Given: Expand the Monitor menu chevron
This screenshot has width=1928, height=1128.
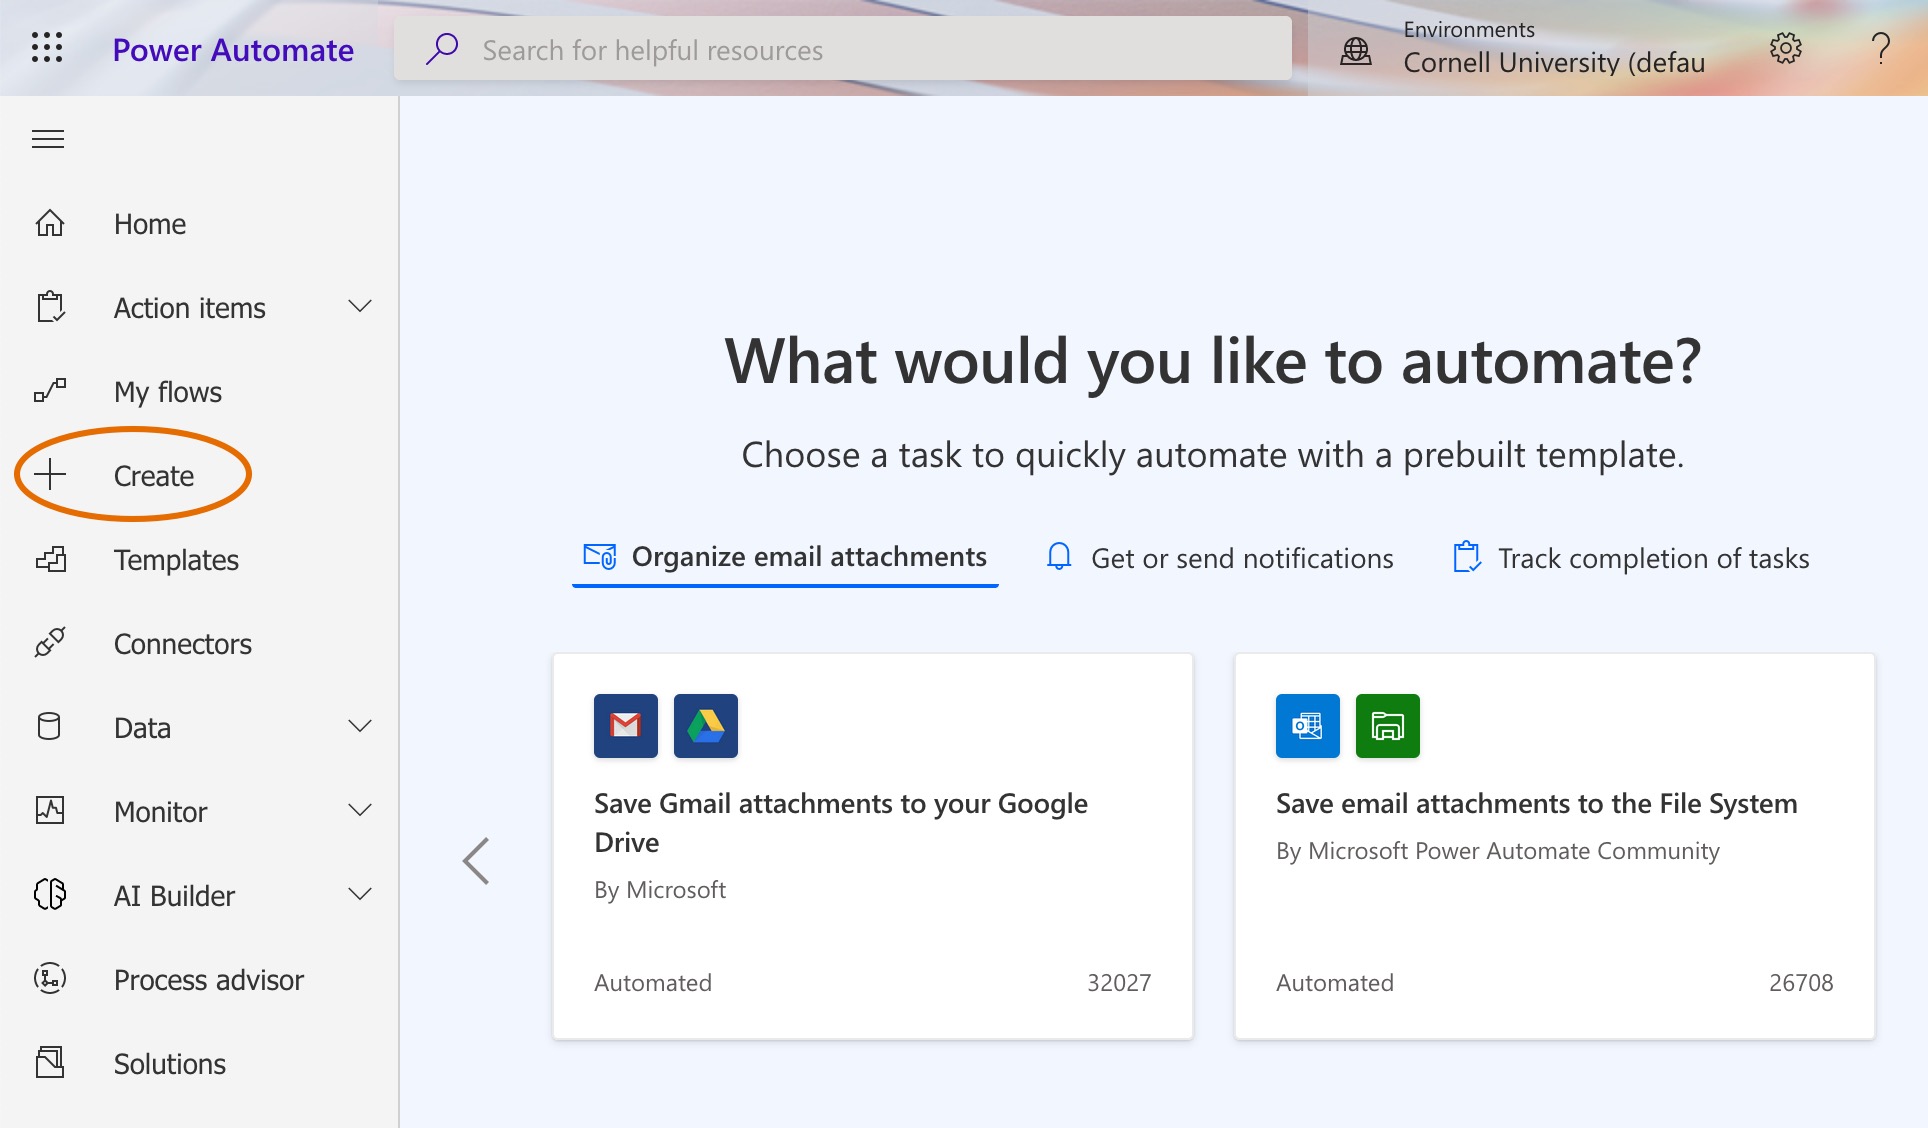Looking at the screenshot, I should (360, 810).
